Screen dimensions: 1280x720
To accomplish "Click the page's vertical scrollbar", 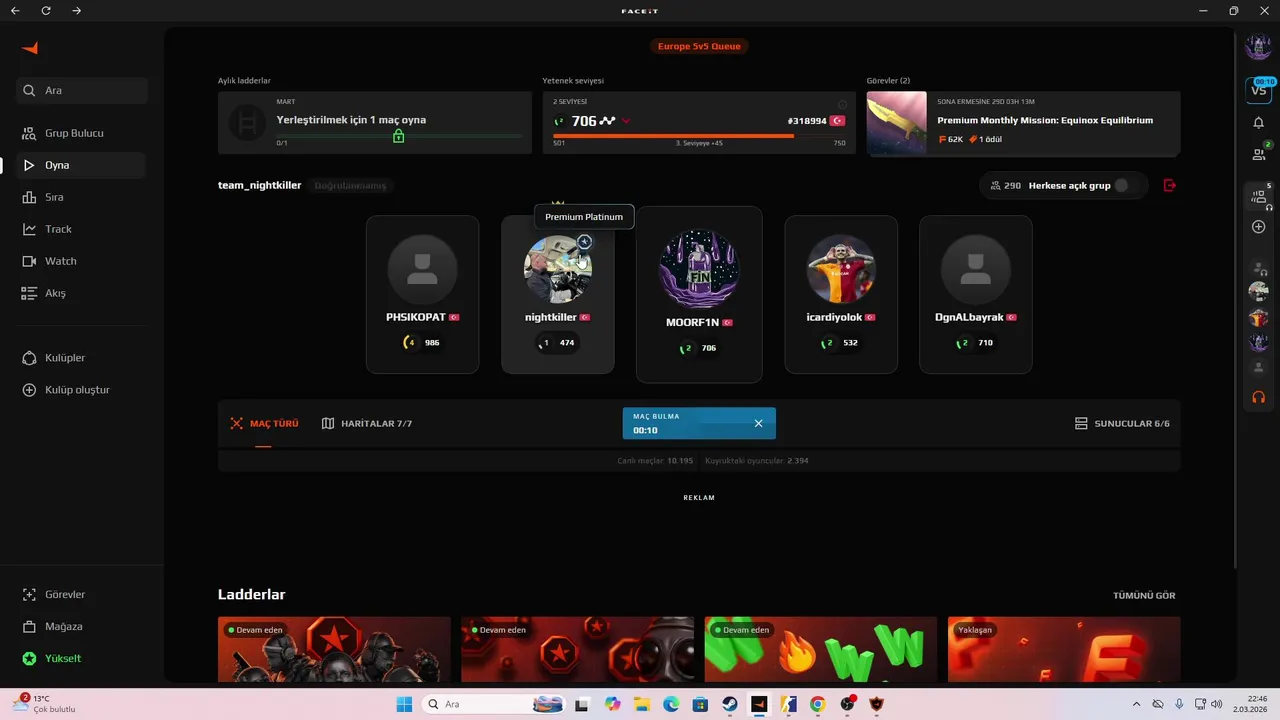I will [1237, 300].
